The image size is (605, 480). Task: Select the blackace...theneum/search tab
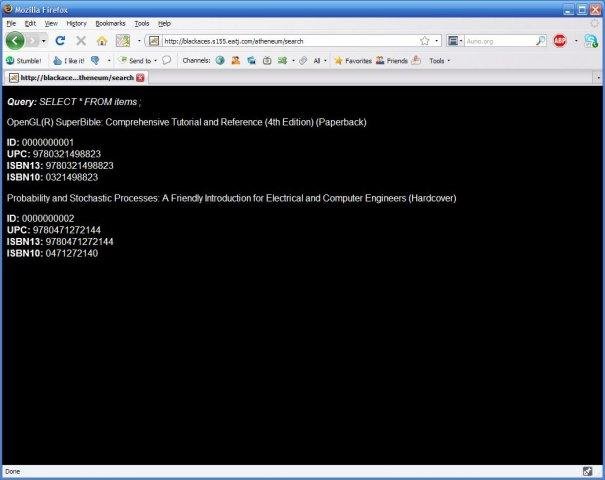(x=76, y=78)
